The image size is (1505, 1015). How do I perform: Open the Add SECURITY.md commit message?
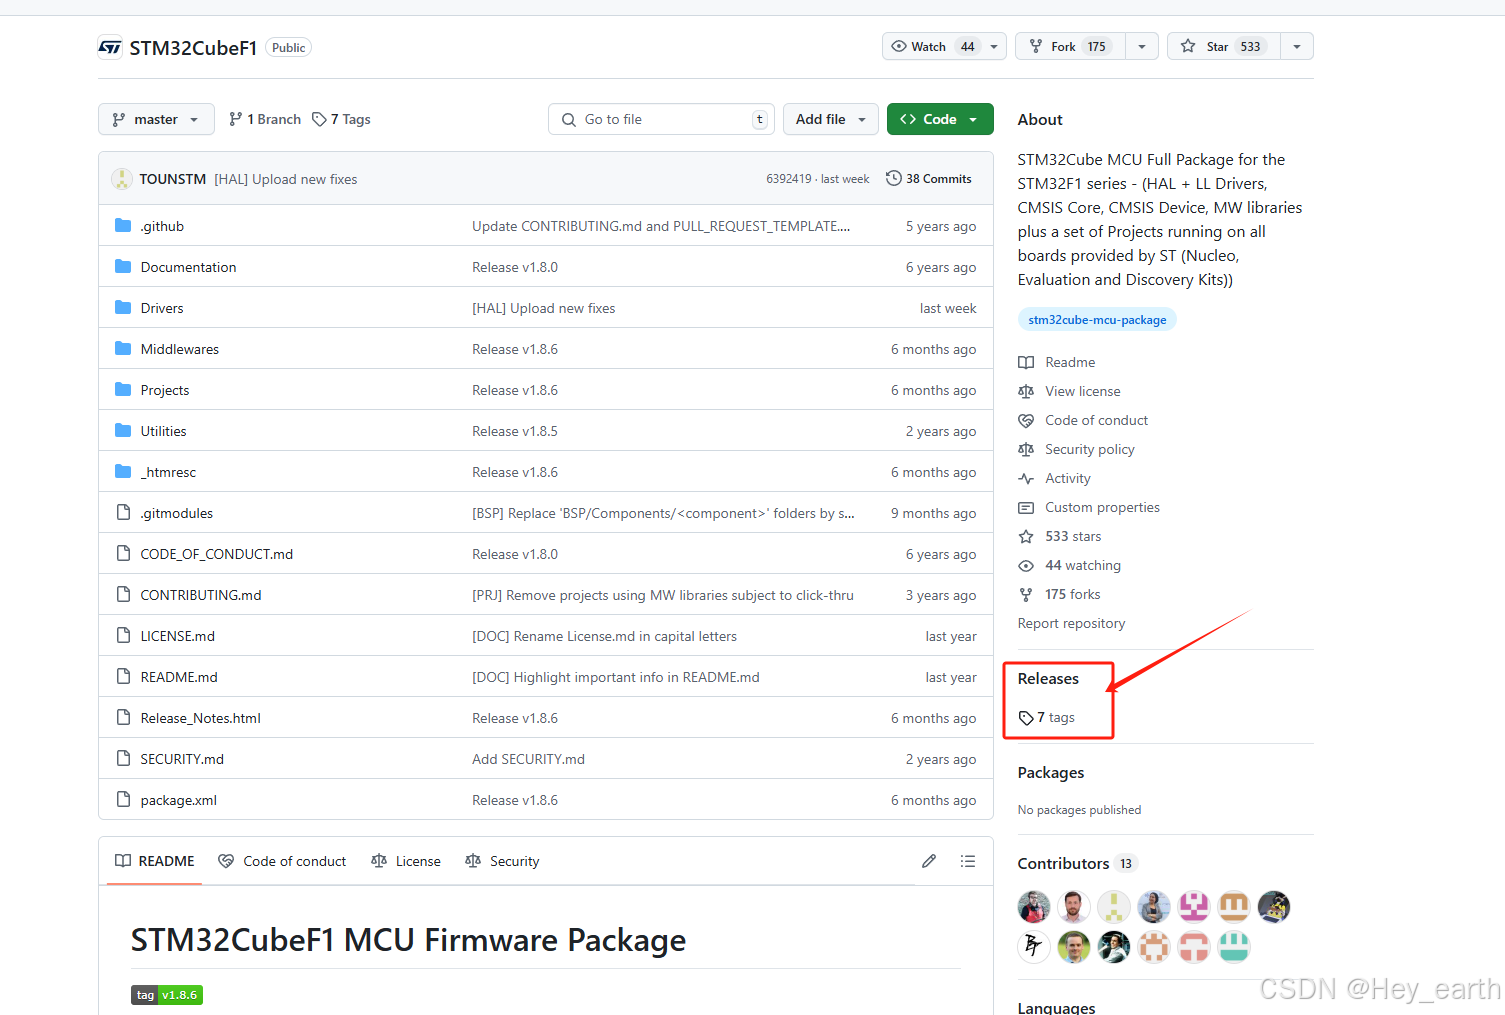pyautogui.click(x=528, y=759)
